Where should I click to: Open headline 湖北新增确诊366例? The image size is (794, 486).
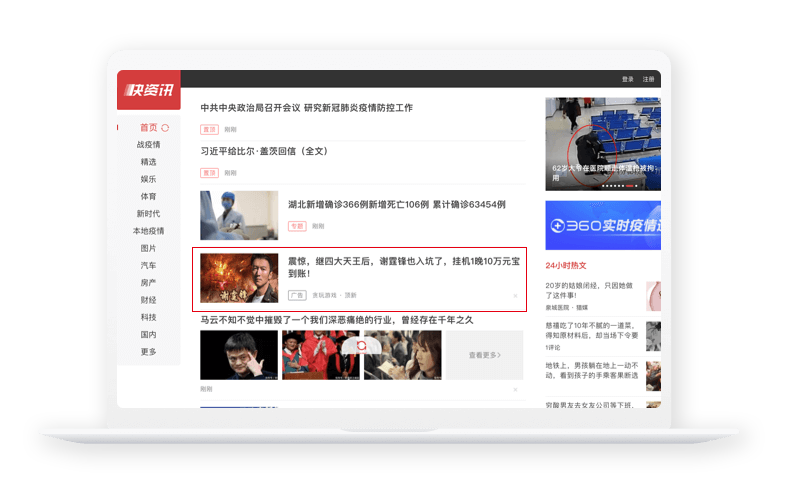(397, 205)
